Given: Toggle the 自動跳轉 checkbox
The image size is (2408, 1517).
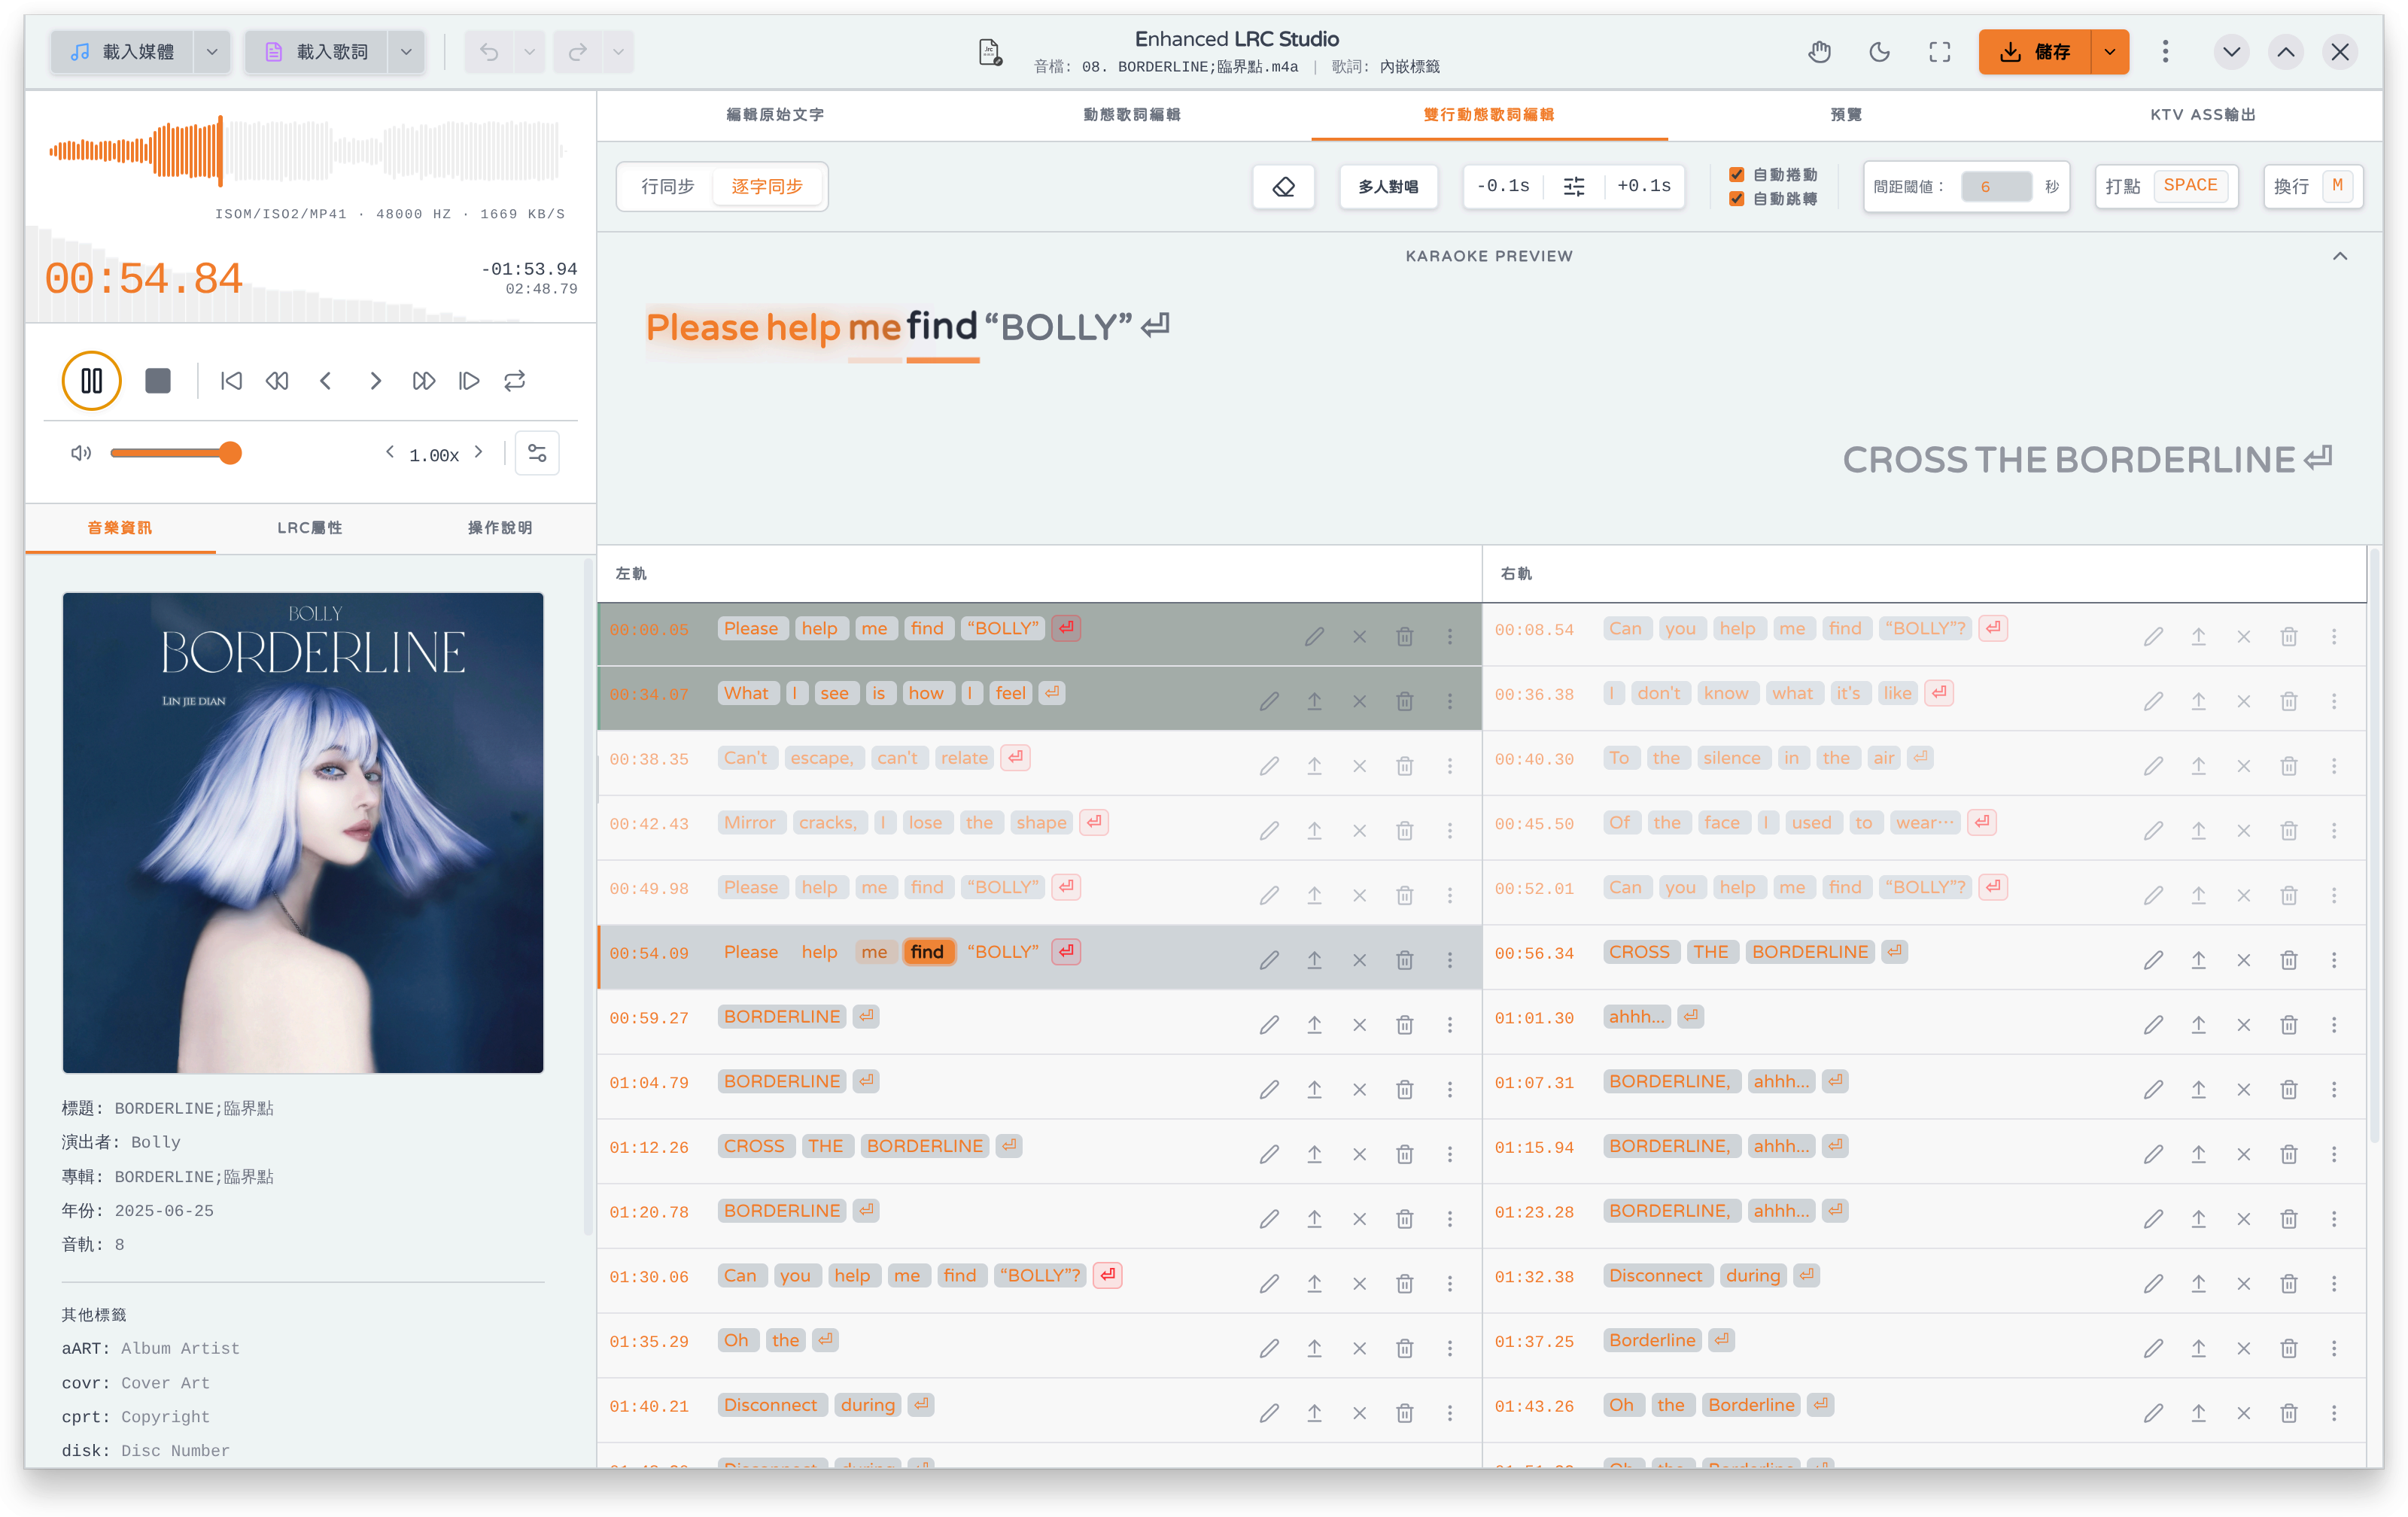Looking at the screenshot, I should pos(1737,198).
